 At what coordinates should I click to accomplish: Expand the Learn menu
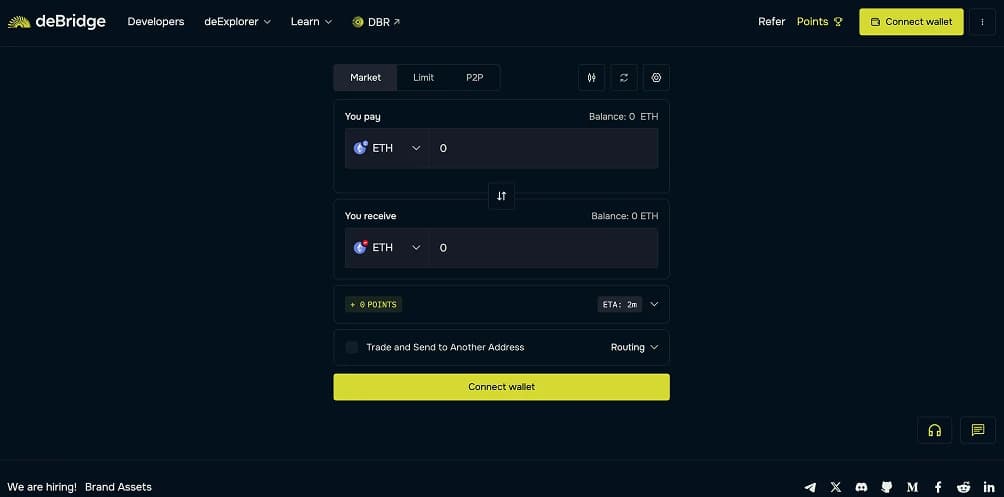click(x=311, y=22)
